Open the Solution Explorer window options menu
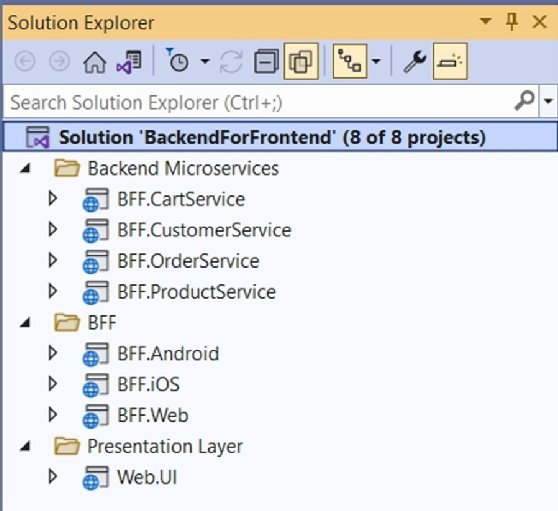The width and height of the screenshot is (558, 511). [x=485, y=21]
